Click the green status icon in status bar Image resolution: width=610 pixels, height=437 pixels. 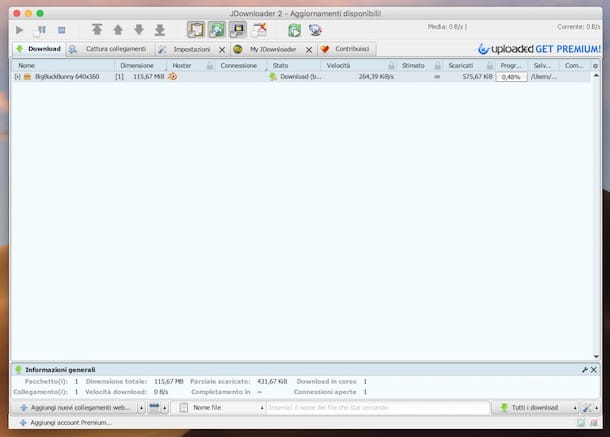(581, 423)
